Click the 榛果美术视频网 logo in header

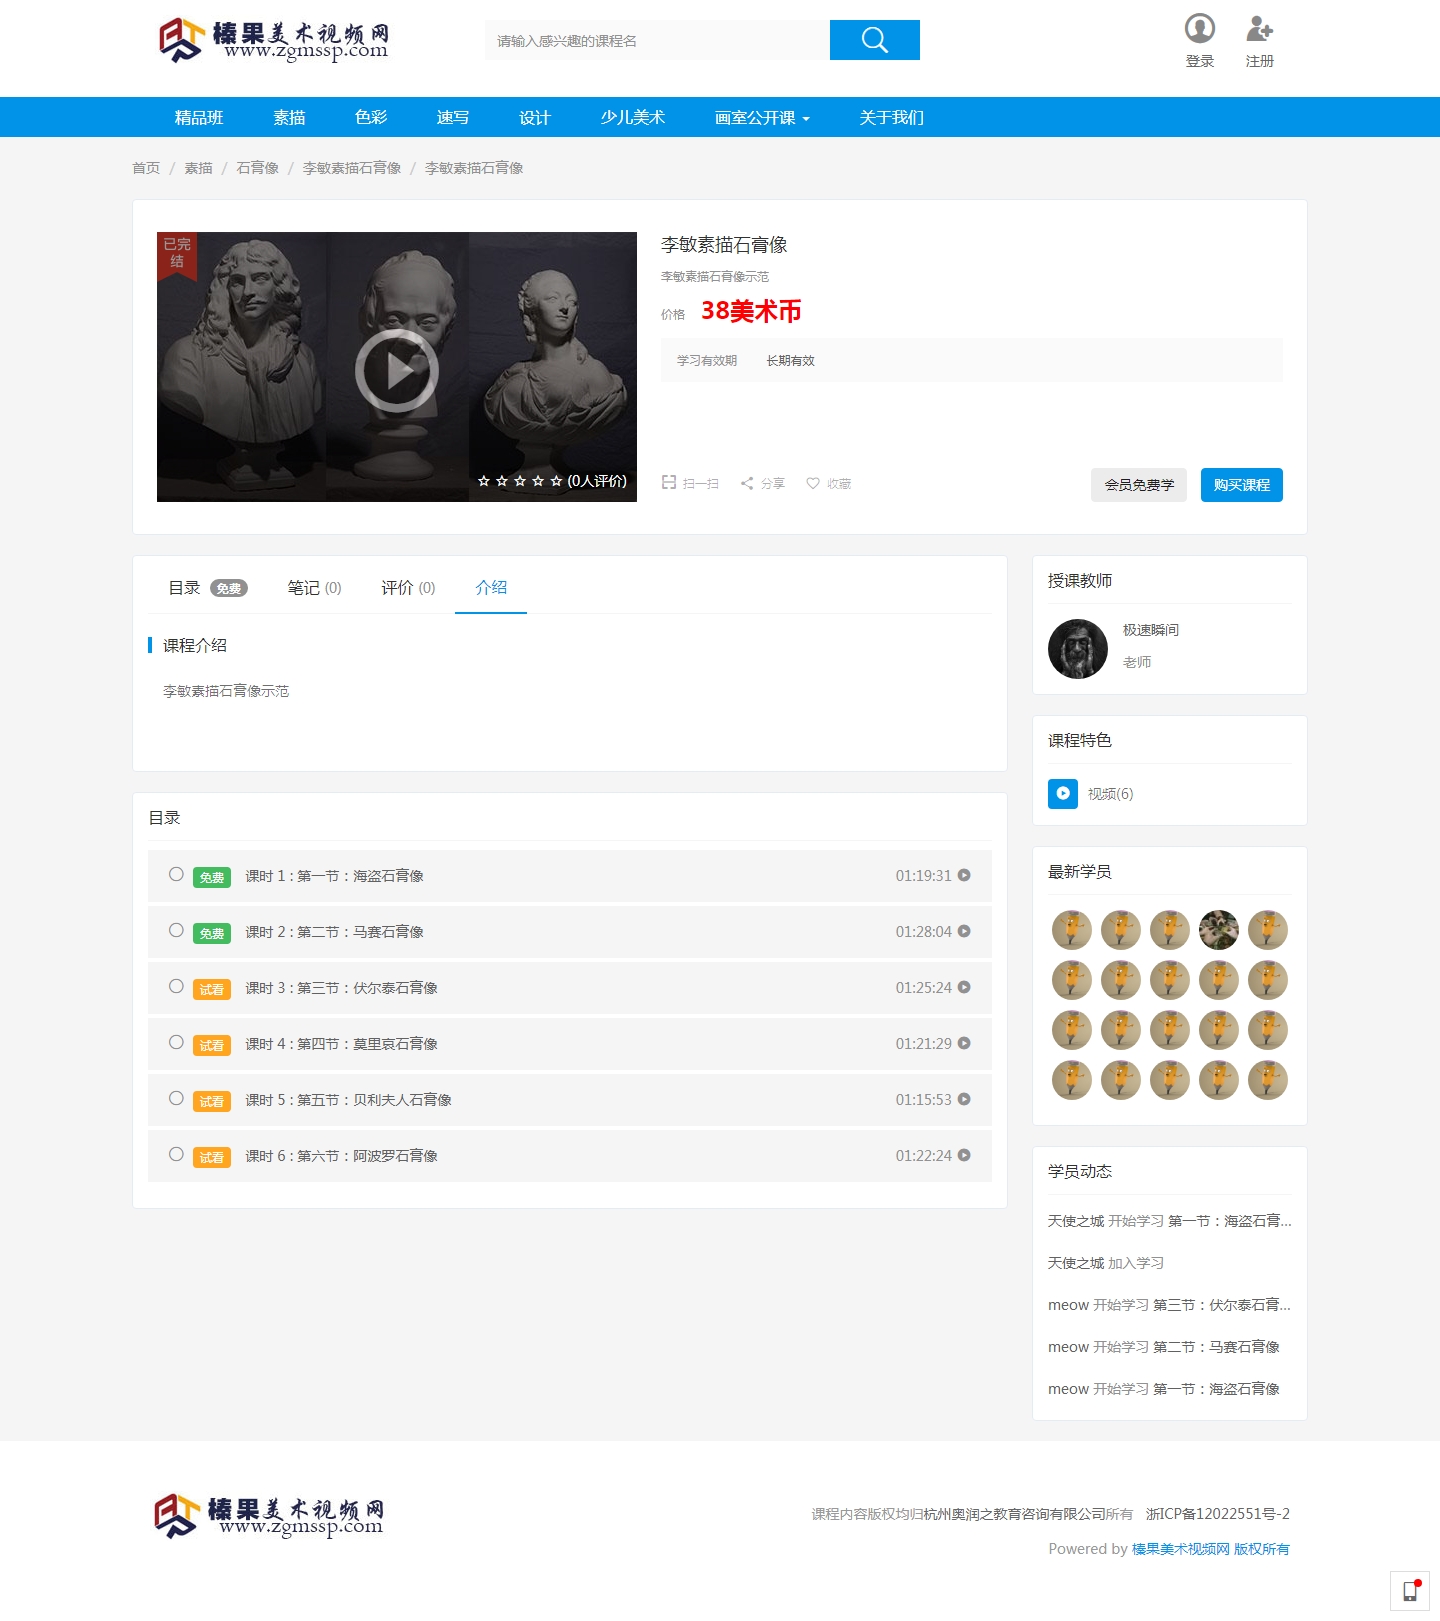tap(274, 41)
